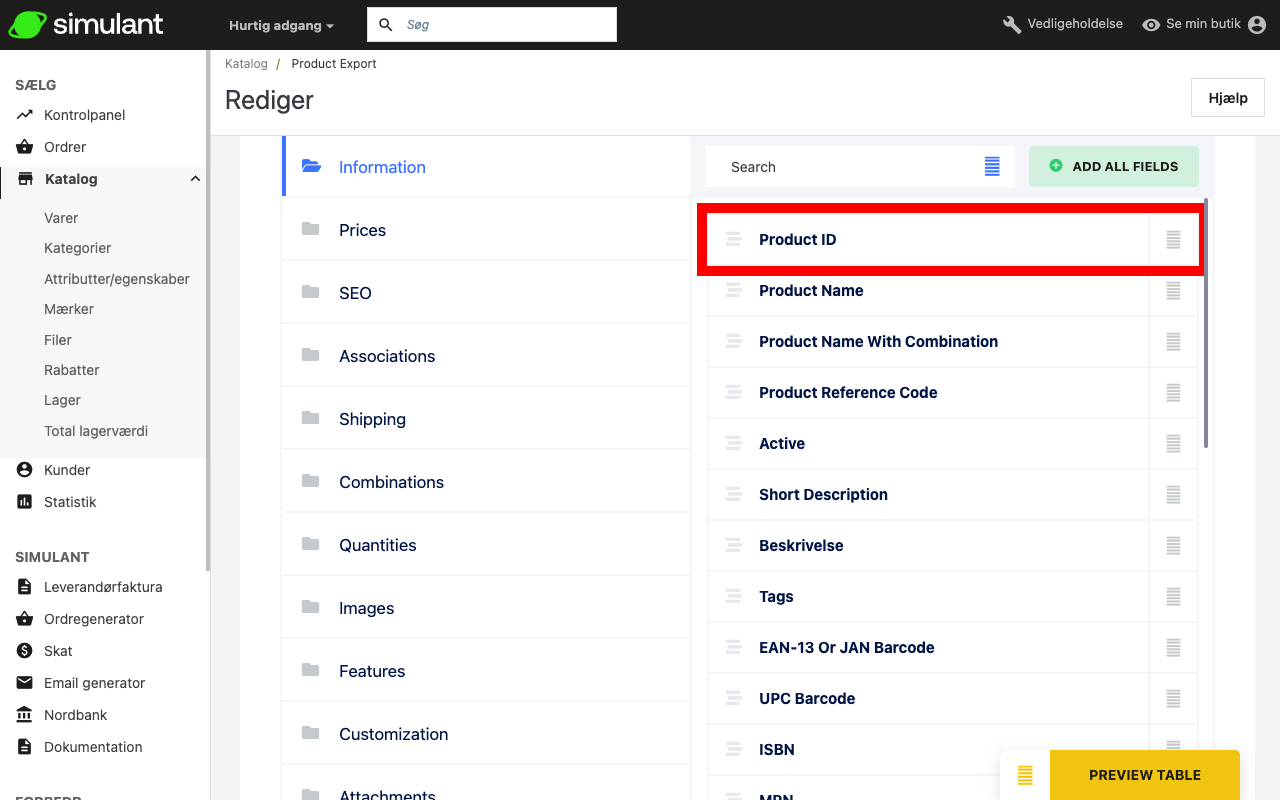This screenshot has height=800, width=1280.
Task: Click the add icon right of Active field
Action: pyautogui.click(x=1173, y=444)
